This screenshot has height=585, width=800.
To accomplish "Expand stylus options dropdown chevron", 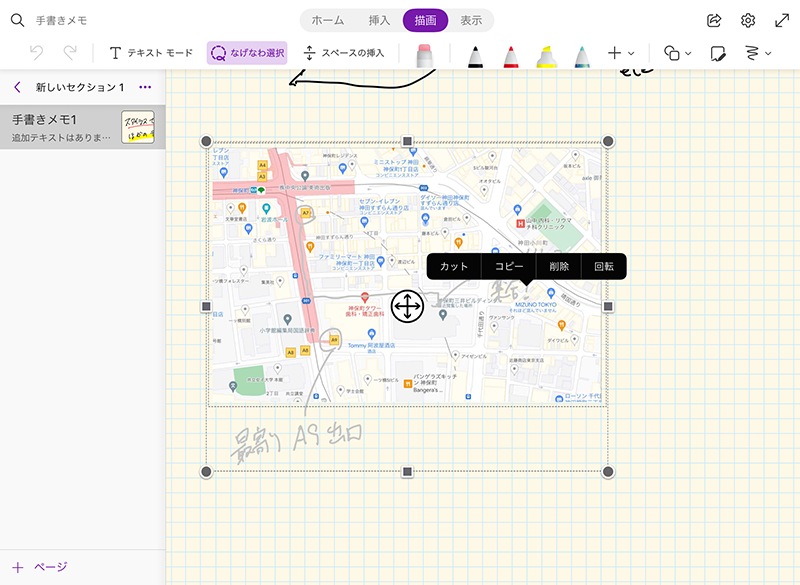I will click(x=768, y=54).
